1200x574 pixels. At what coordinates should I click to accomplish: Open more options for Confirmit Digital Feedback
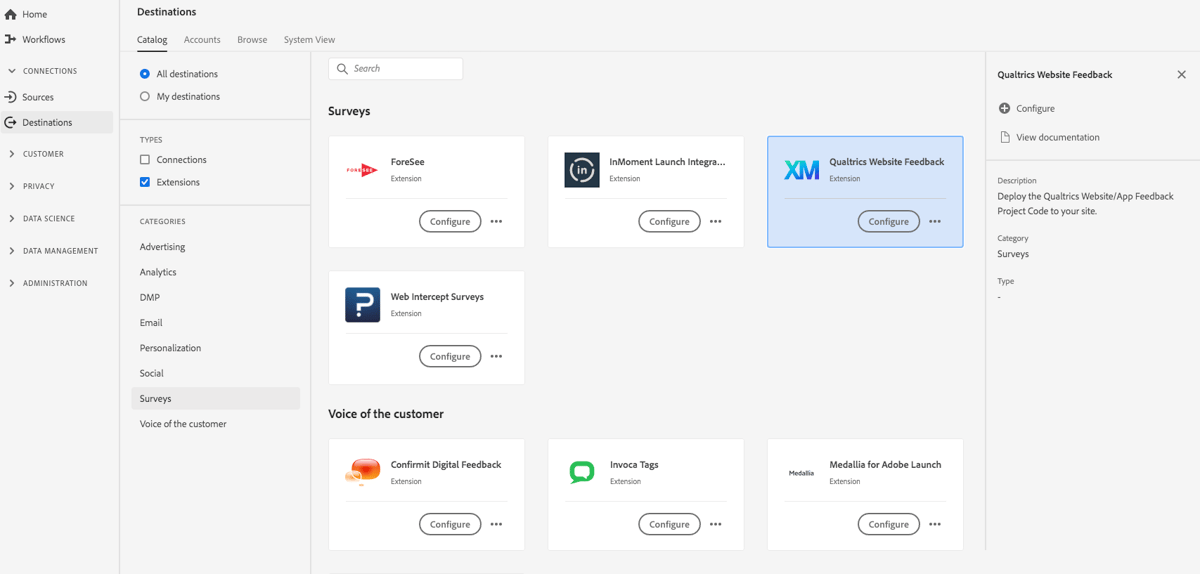[496, 524]
